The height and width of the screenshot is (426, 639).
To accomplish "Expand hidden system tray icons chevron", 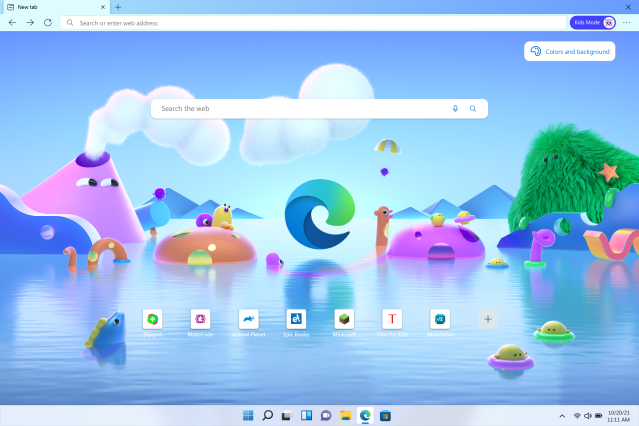I will coord(563,415).
